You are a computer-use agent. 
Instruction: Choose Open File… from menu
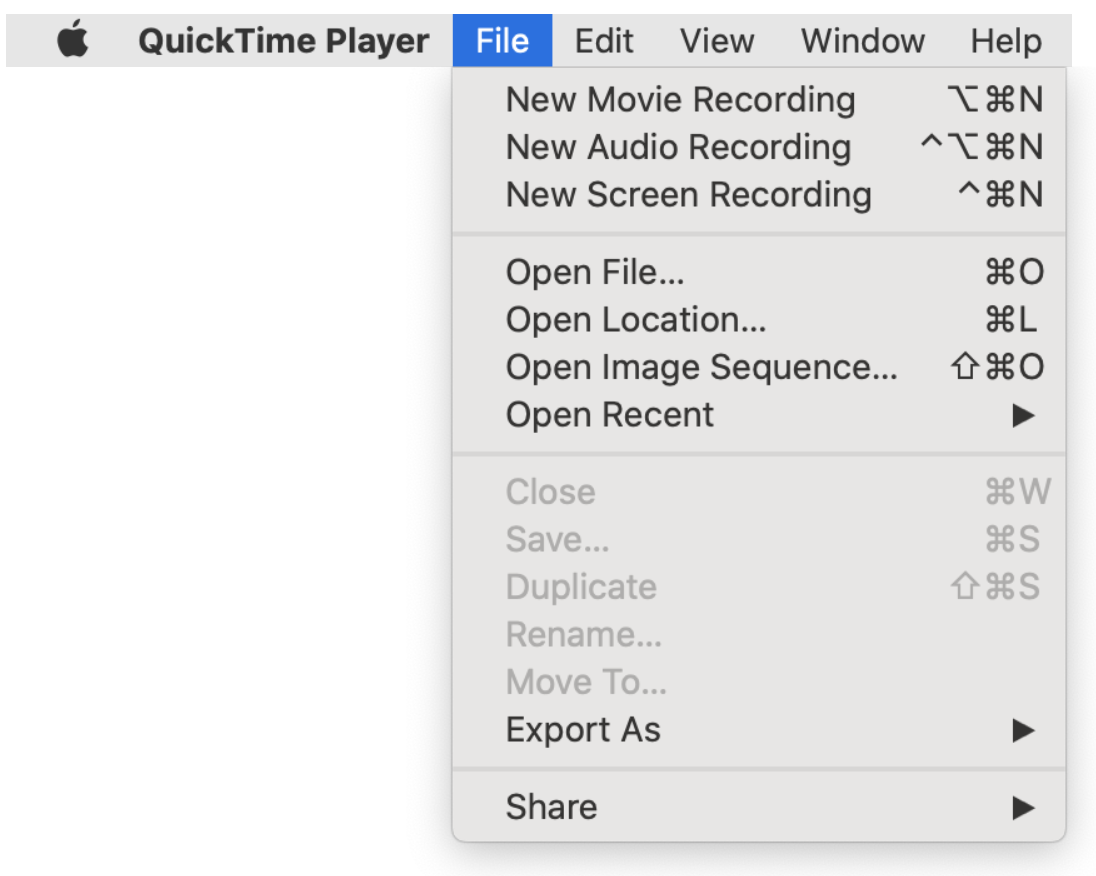[595, 272]
